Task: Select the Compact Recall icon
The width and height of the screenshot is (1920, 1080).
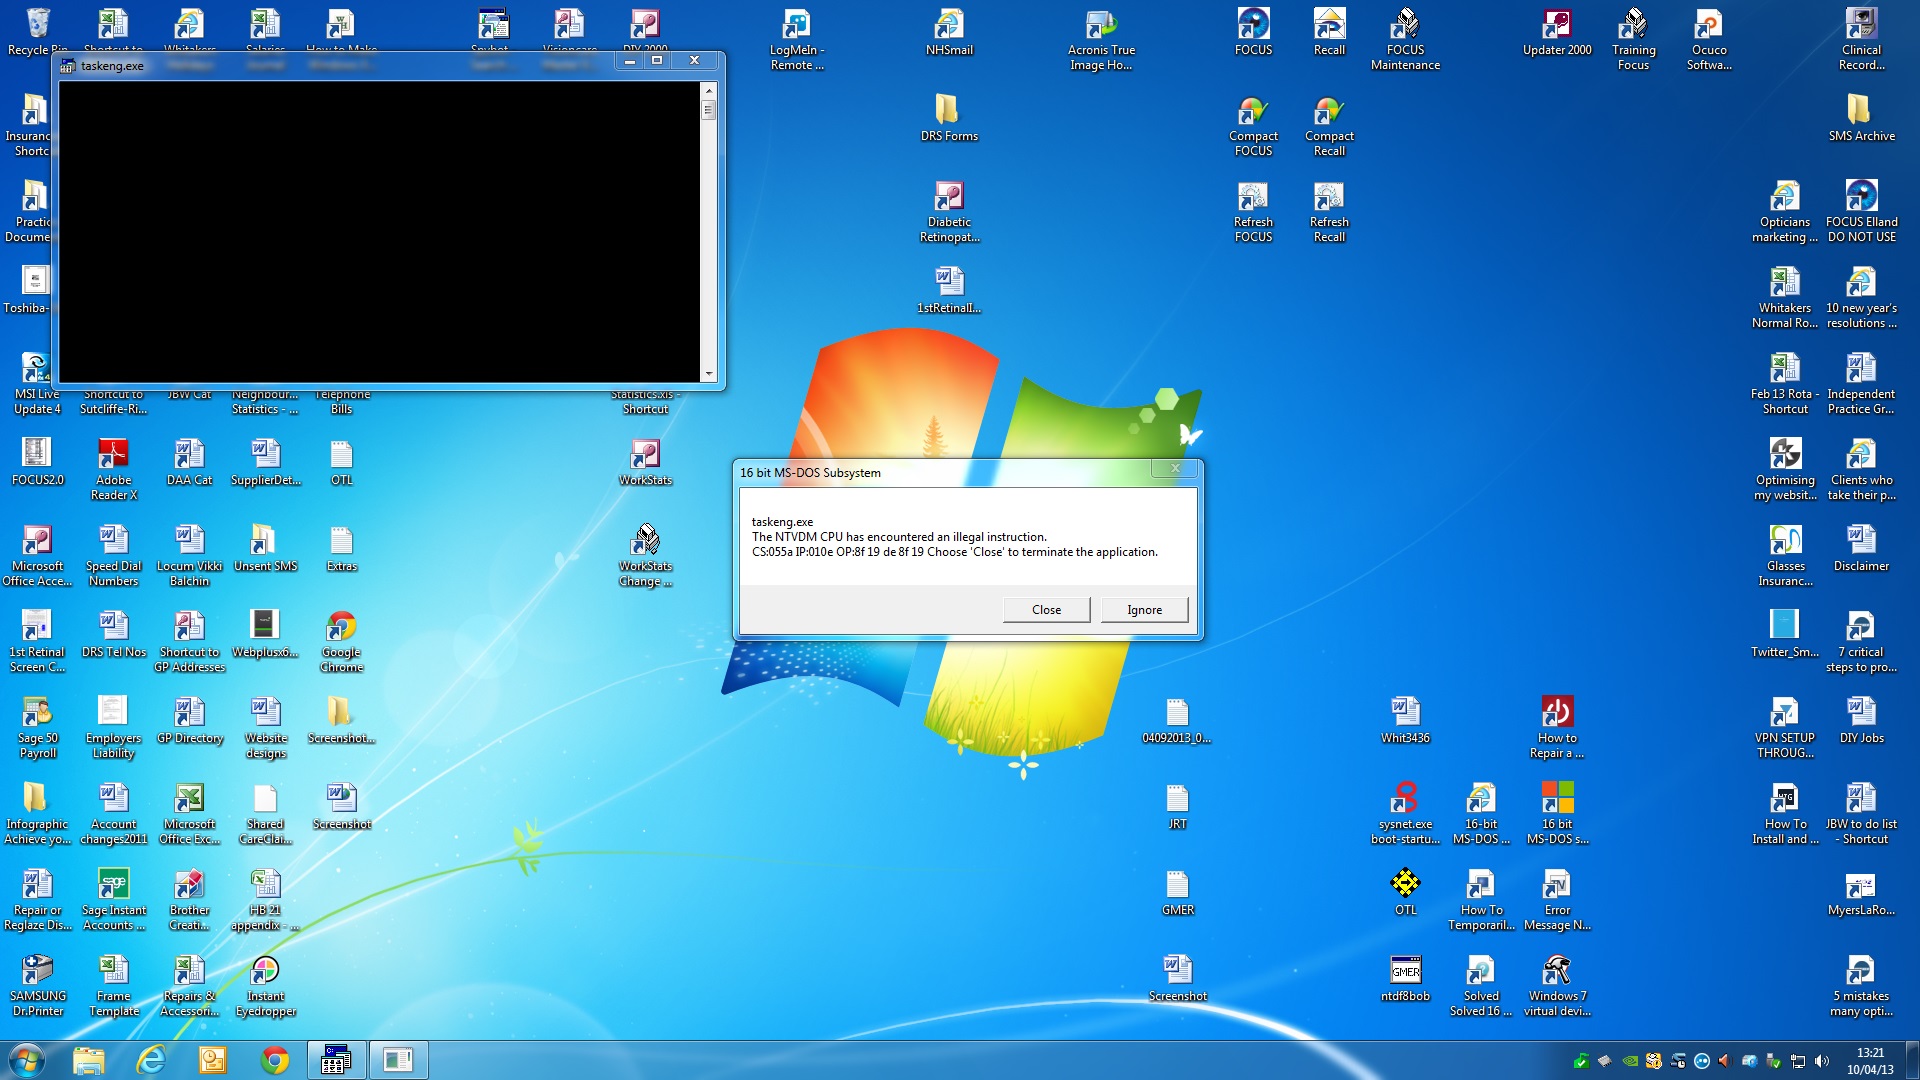Action: 1329,127
